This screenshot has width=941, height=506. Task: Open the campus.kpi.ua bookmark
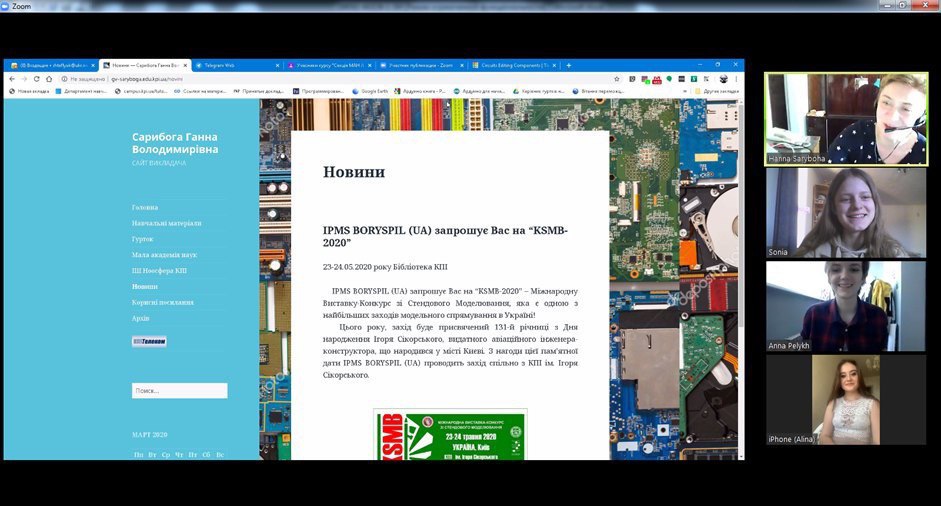(141, 91)
